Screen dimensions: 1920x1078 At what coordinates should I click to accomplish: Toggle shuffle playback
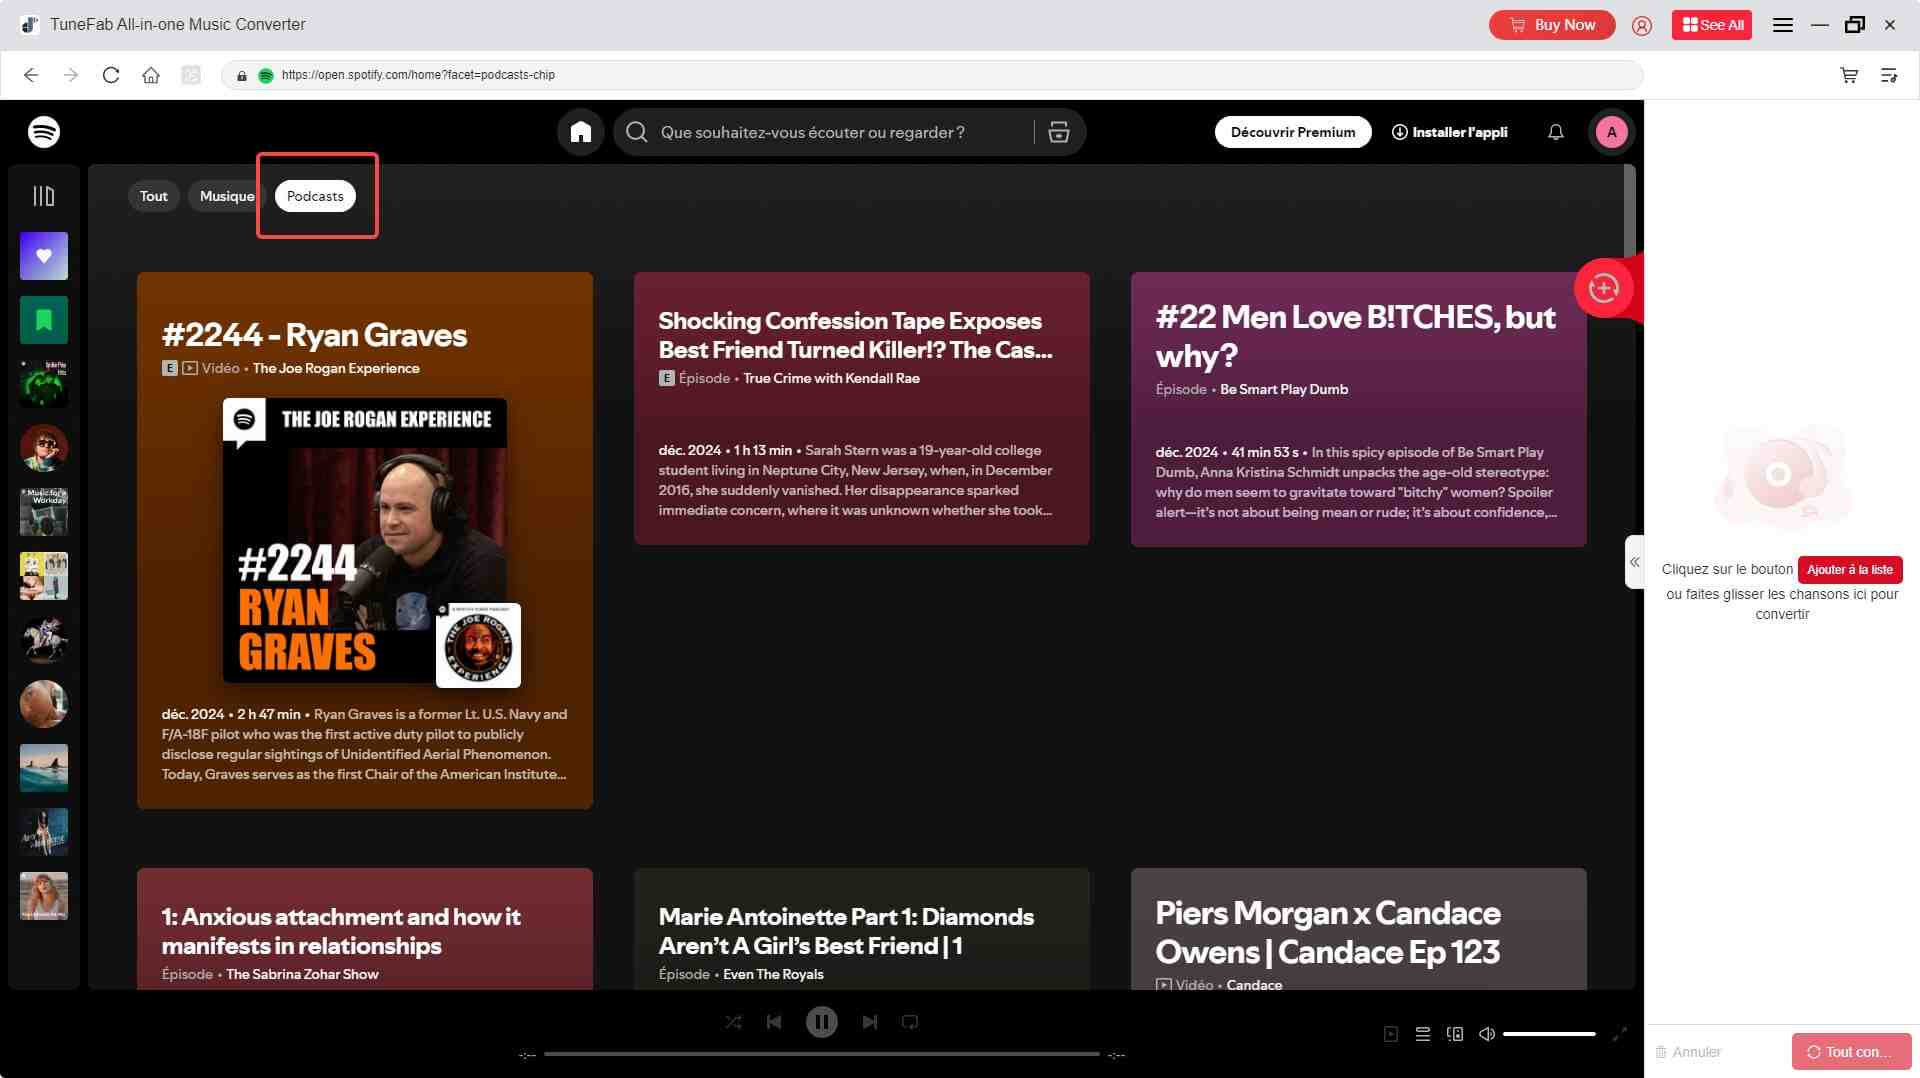(733, 1022)
